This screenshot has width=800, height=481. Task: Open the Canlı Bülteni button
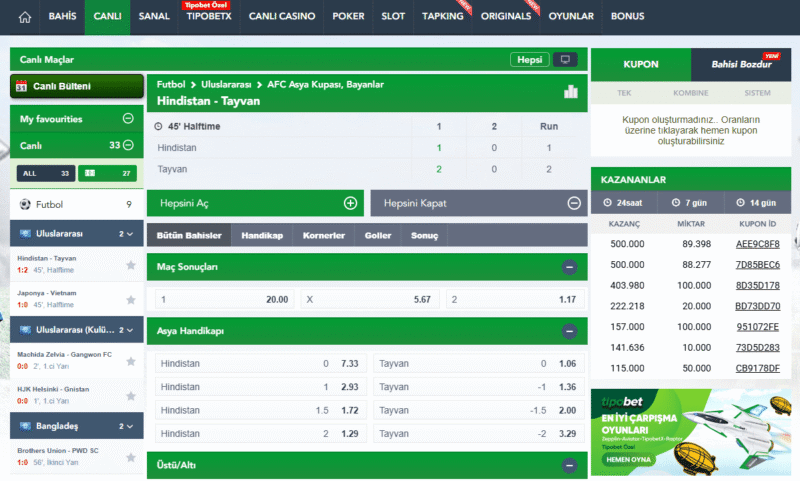[77, 86]
